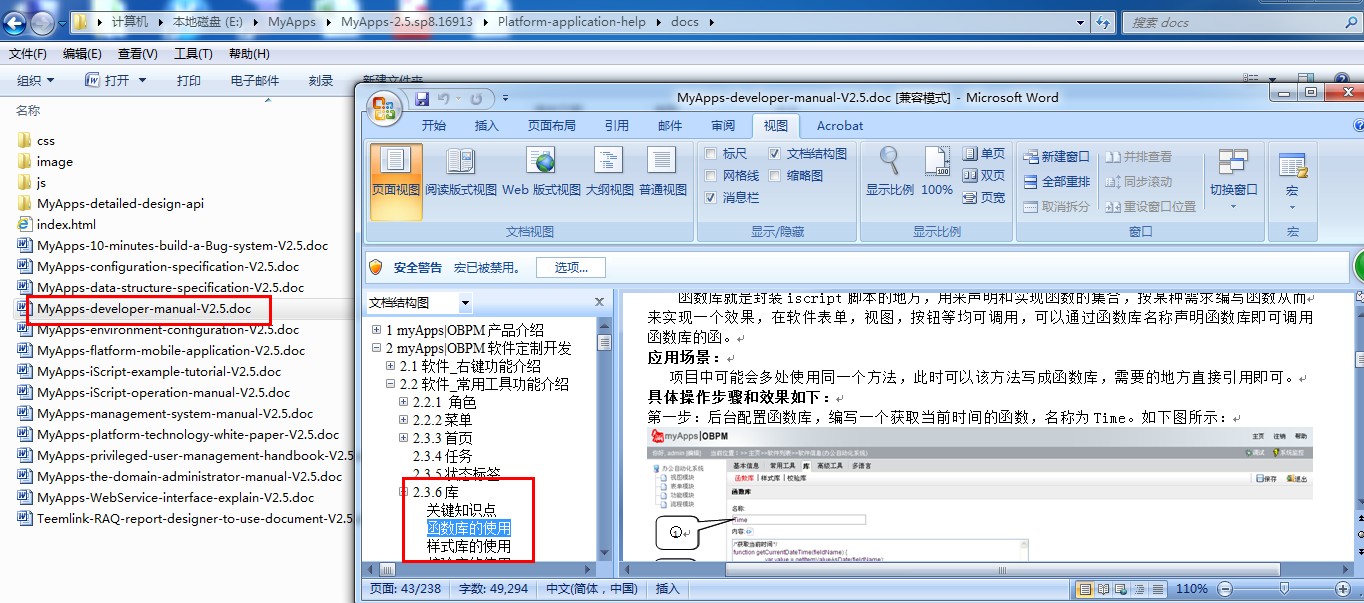Collapse 2 myApps|OBPM 软件定制开发 node

(x=376, y=348)
